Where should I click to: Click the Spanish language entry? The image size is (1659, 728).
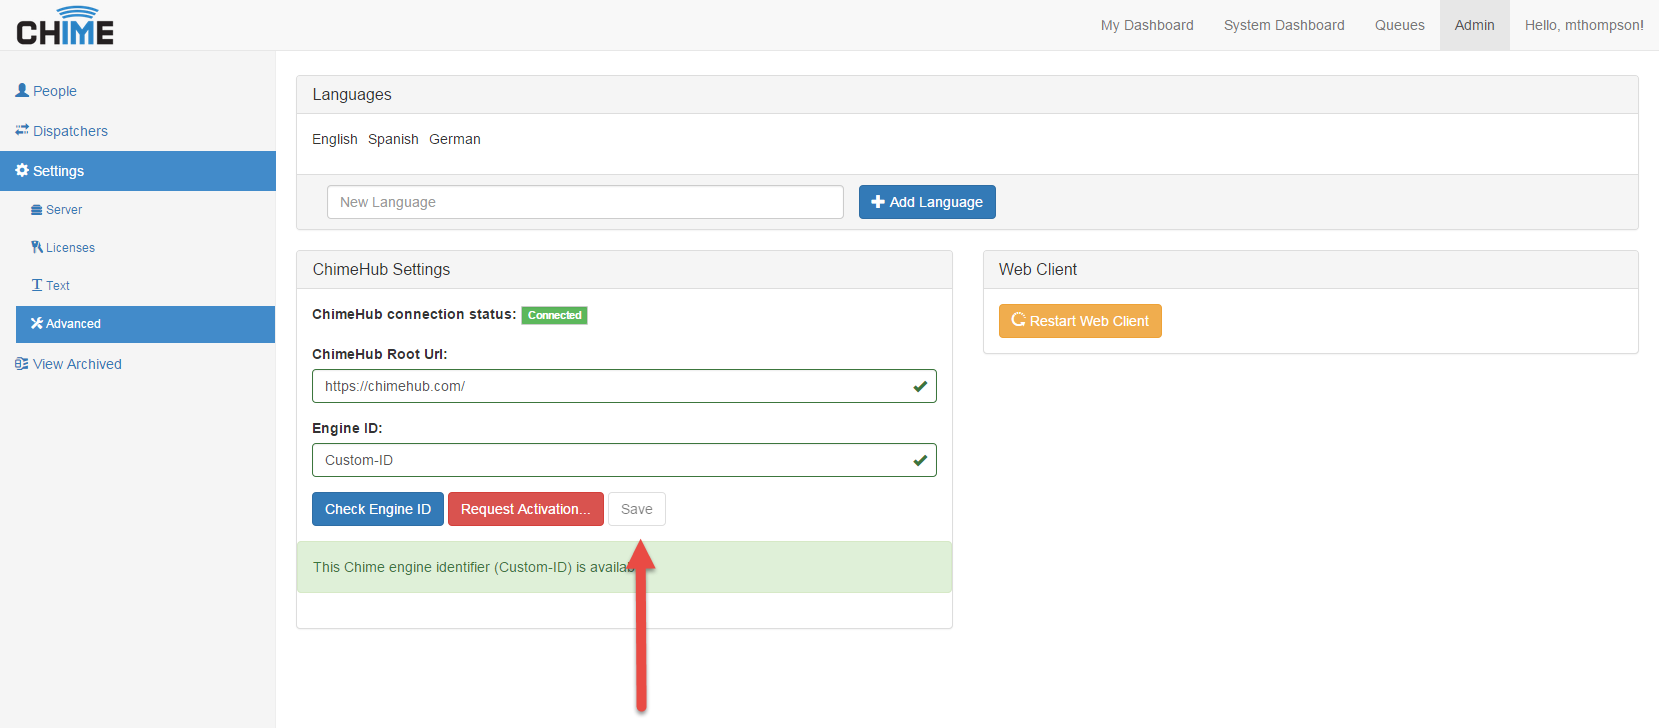click(x=393, y=139)
